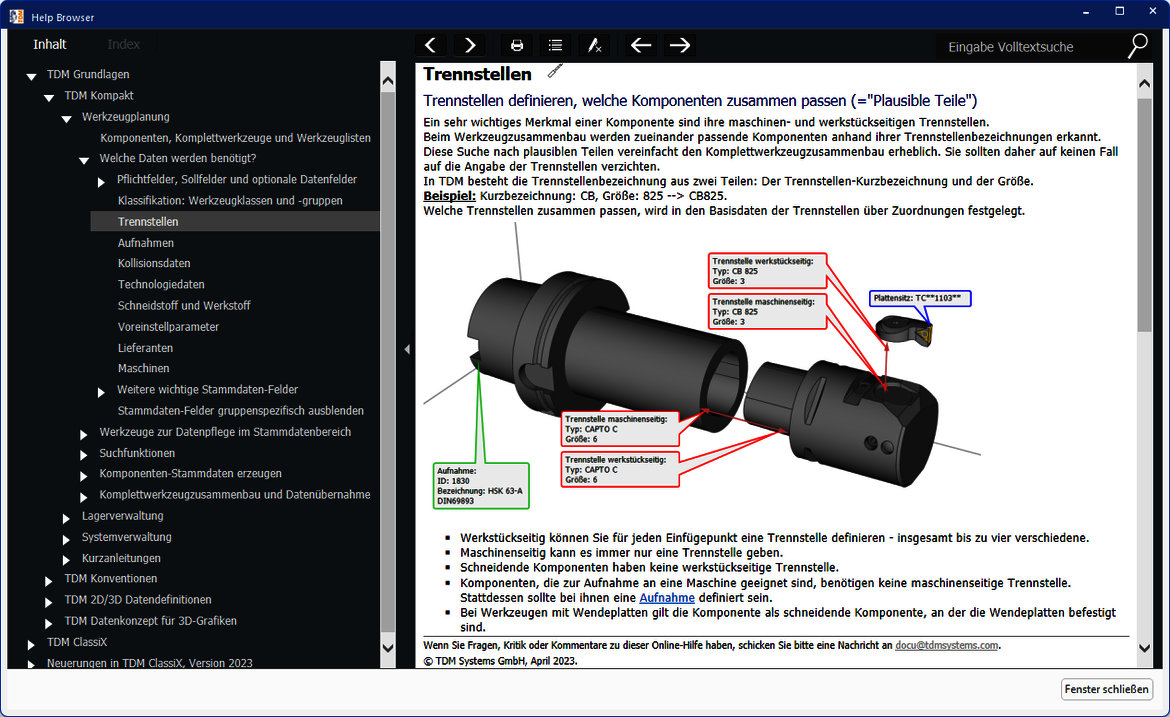The width and height of the screenshot is (1170, 717).
Task: Expand the TDM Konventionen node
Action: pos(49,580)
